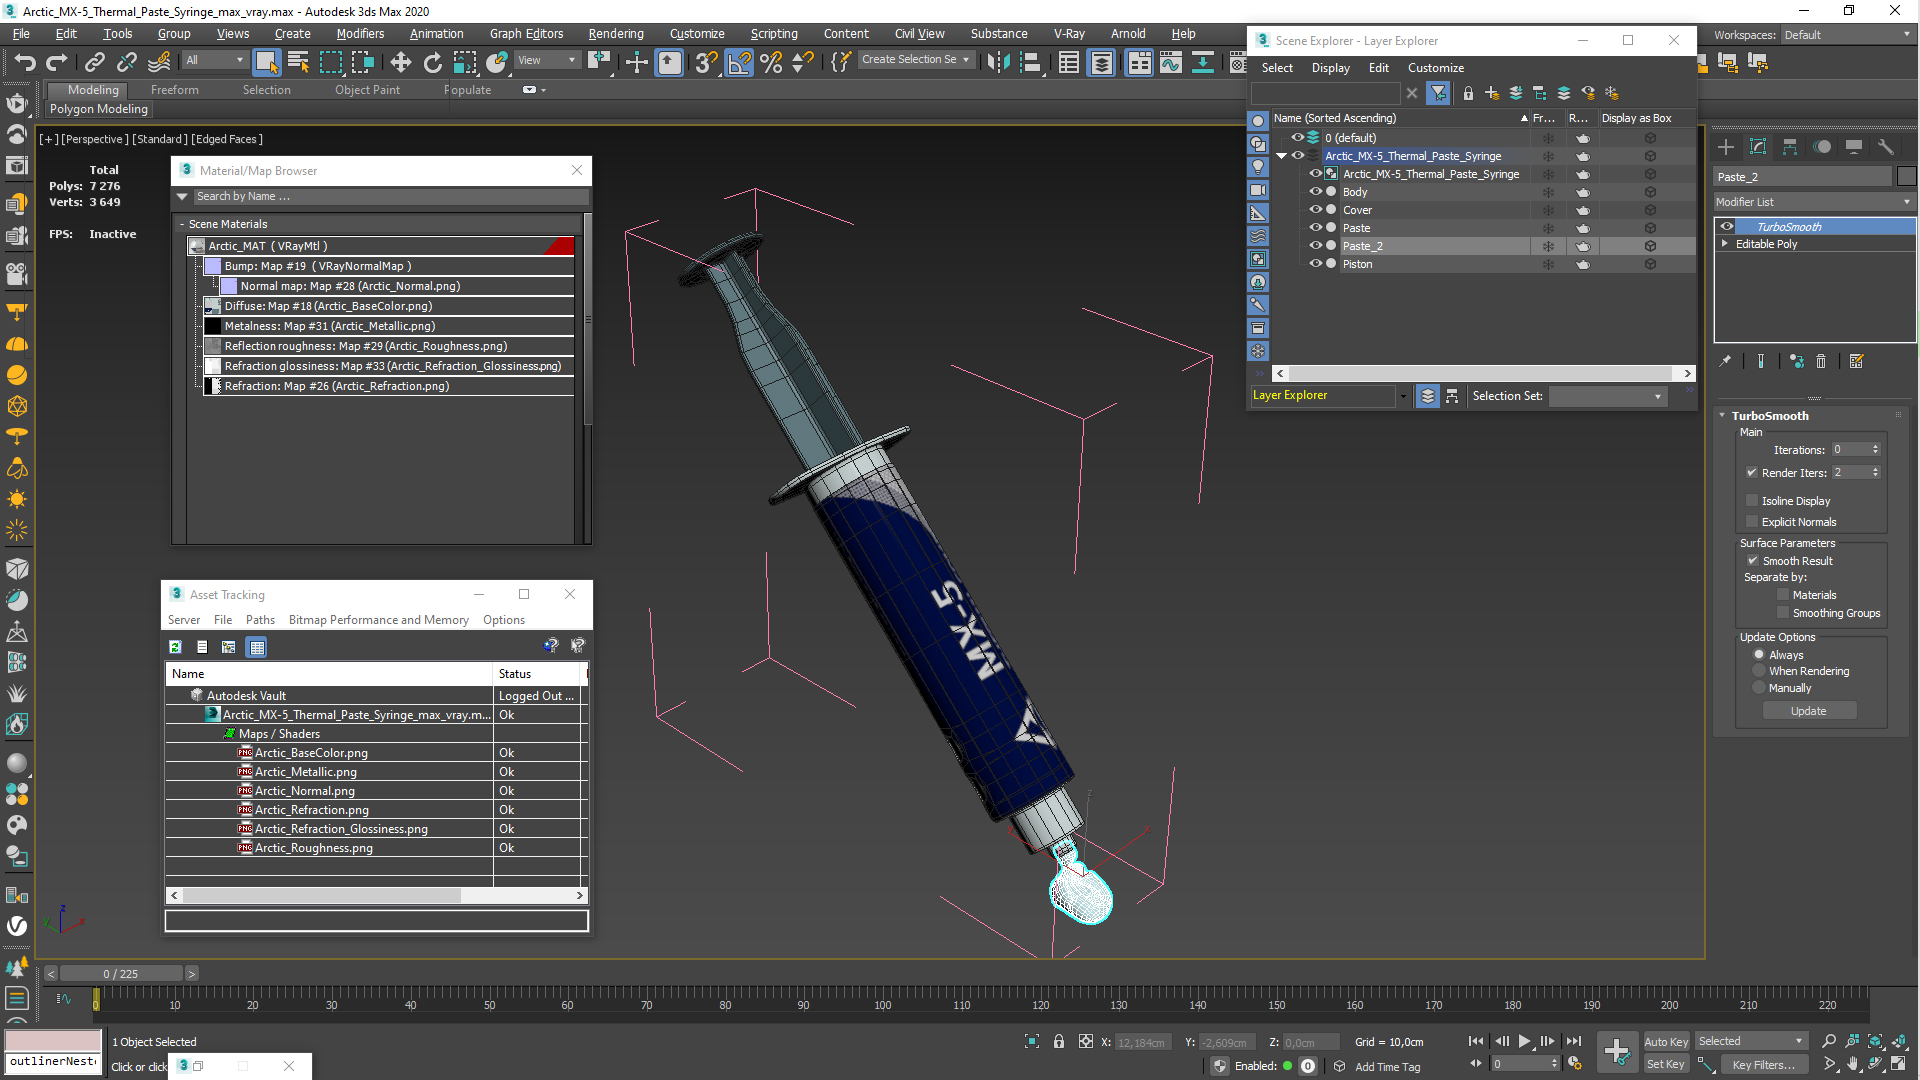Open Customize menu in Scene Explorer

1436,68
